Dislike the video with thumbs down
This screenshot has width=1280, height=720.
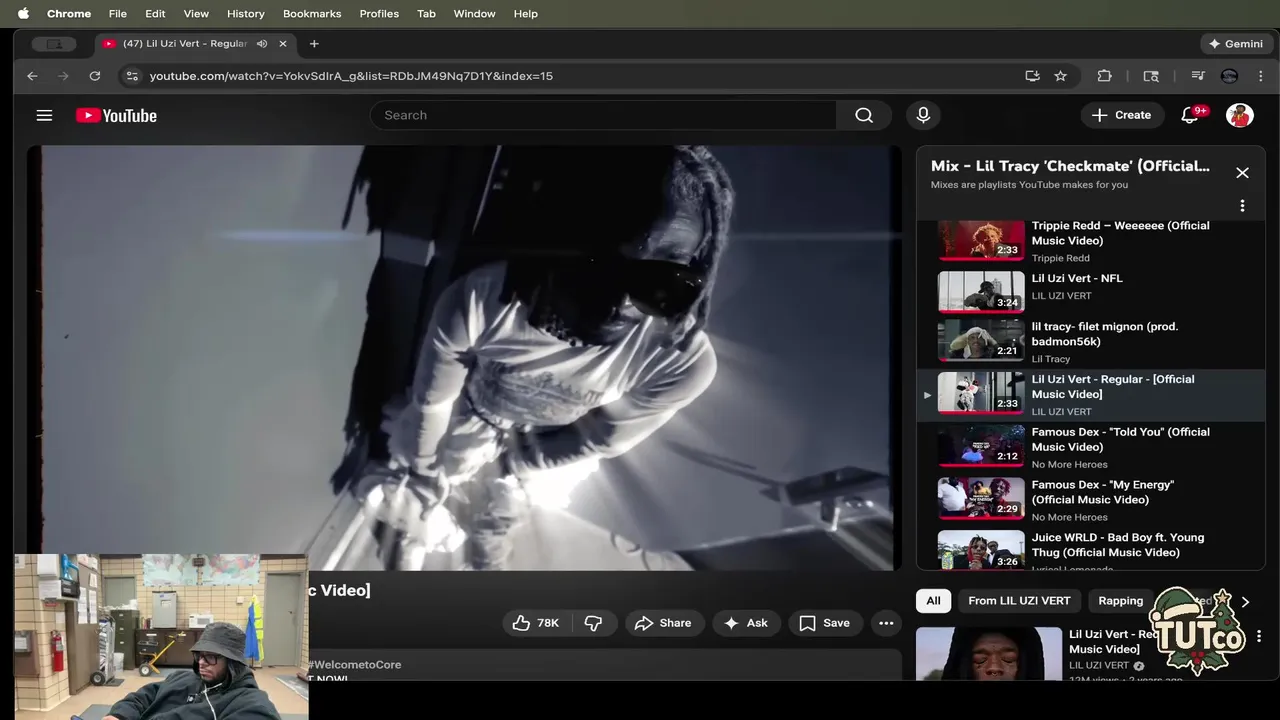(593, 623)
